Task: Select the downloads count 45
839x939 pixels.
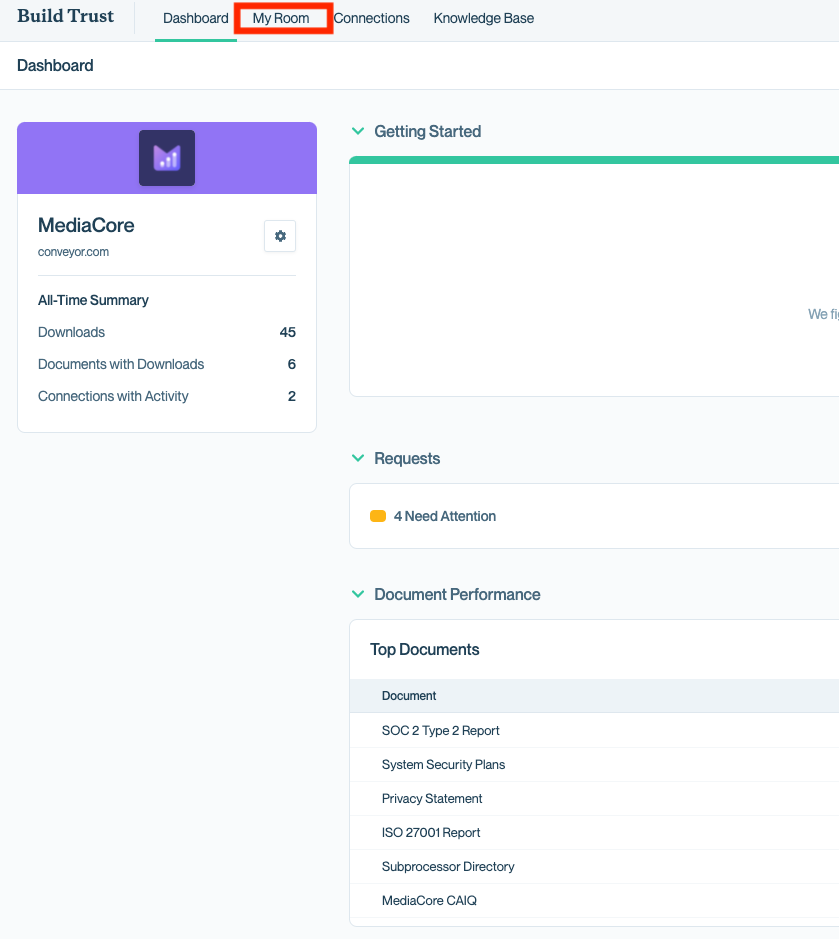Action: (x=287, y=332)
